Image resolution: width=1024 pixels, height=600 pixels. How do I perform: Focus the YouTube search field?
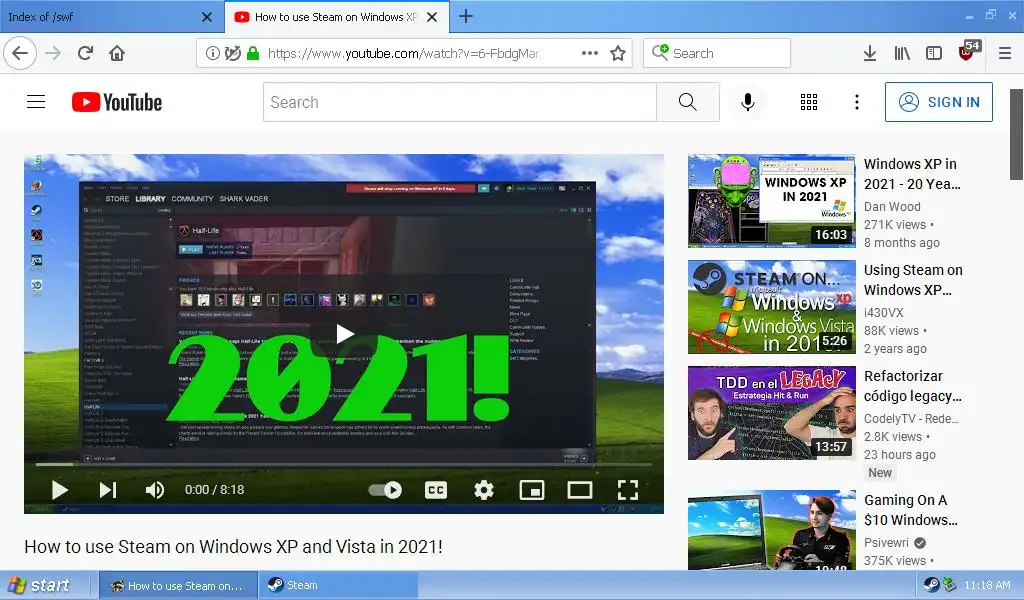click(x=460, y=102)
